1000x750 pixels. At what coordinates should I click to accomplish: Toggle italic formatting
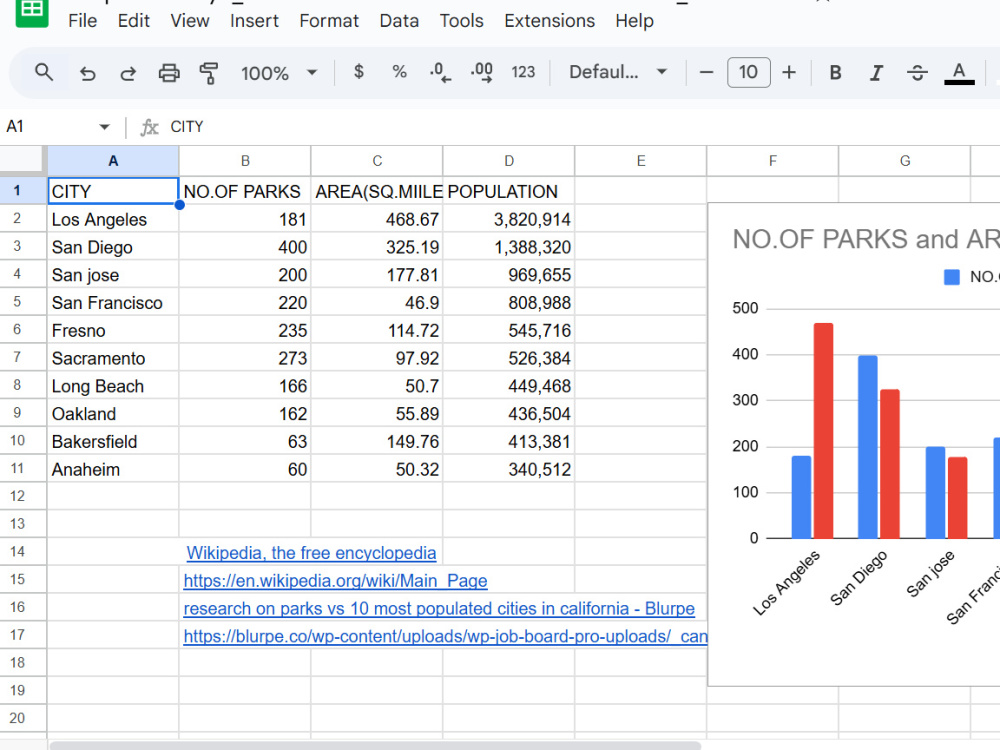(876, 73)
